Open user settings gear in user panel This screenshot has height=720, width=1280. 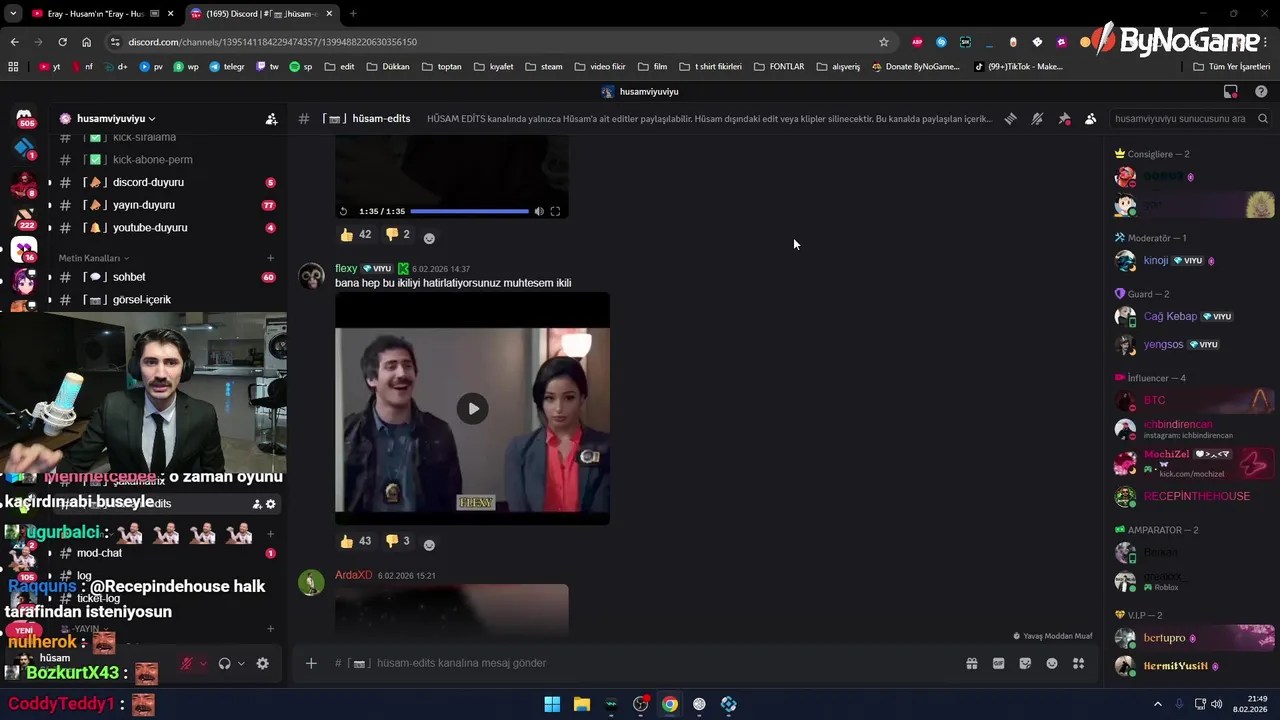[x=263, y=663]
